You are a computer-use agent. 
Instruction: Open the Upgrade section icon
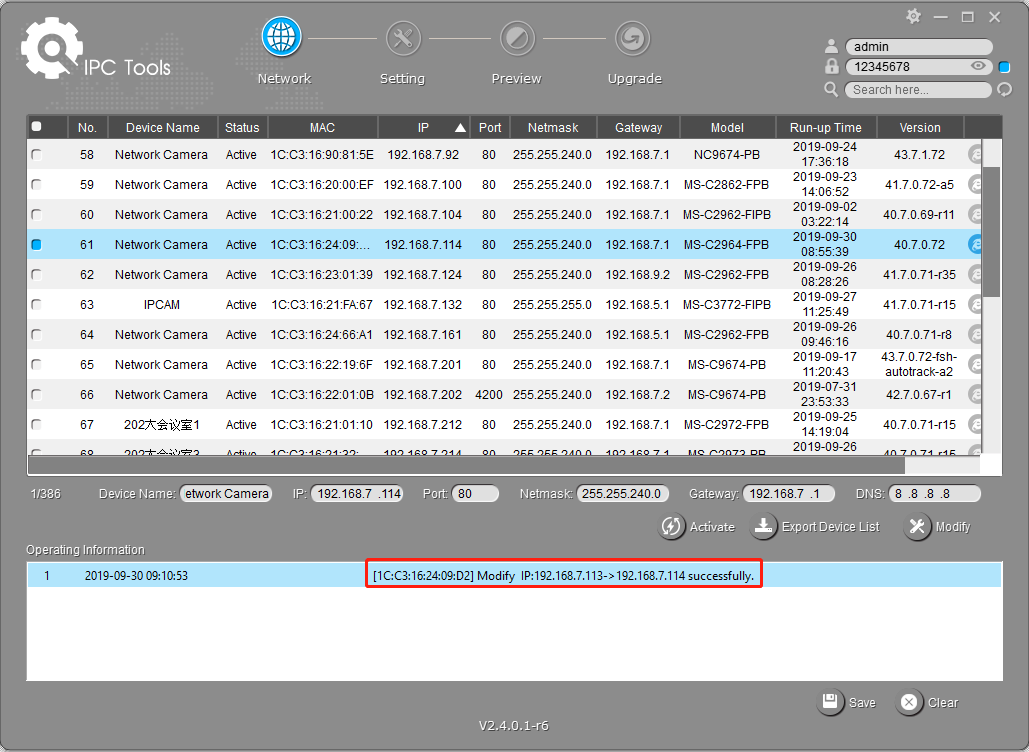633,38
